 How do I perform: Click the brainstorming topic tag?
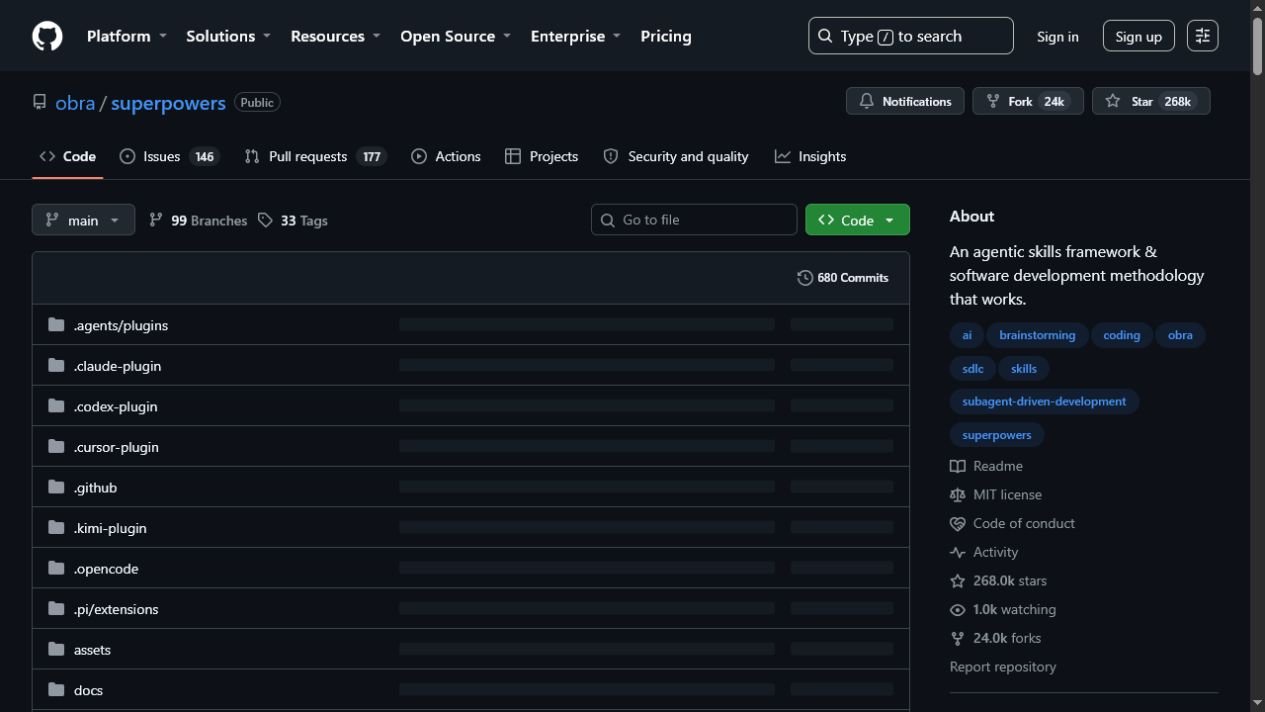pos(1037,335)
